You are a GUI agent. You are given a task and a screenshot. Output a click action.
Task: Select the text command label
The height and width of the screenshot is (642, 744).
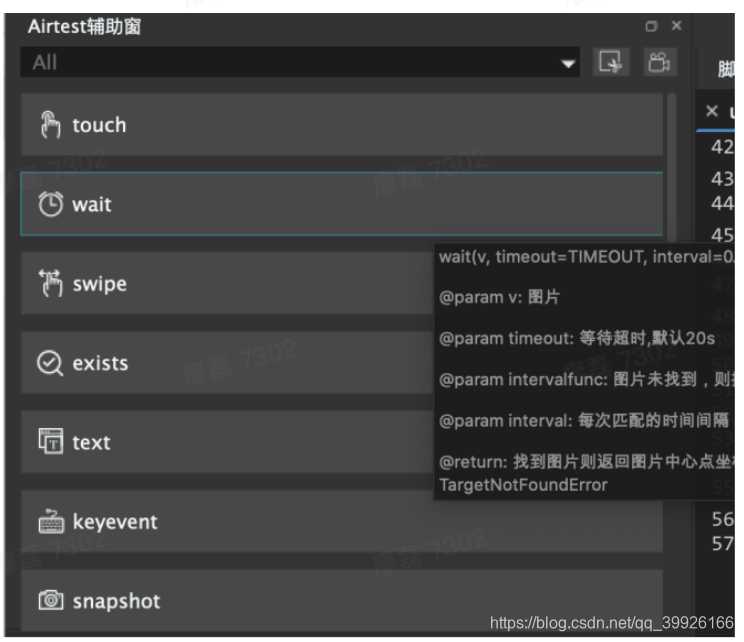click(91, 443)
